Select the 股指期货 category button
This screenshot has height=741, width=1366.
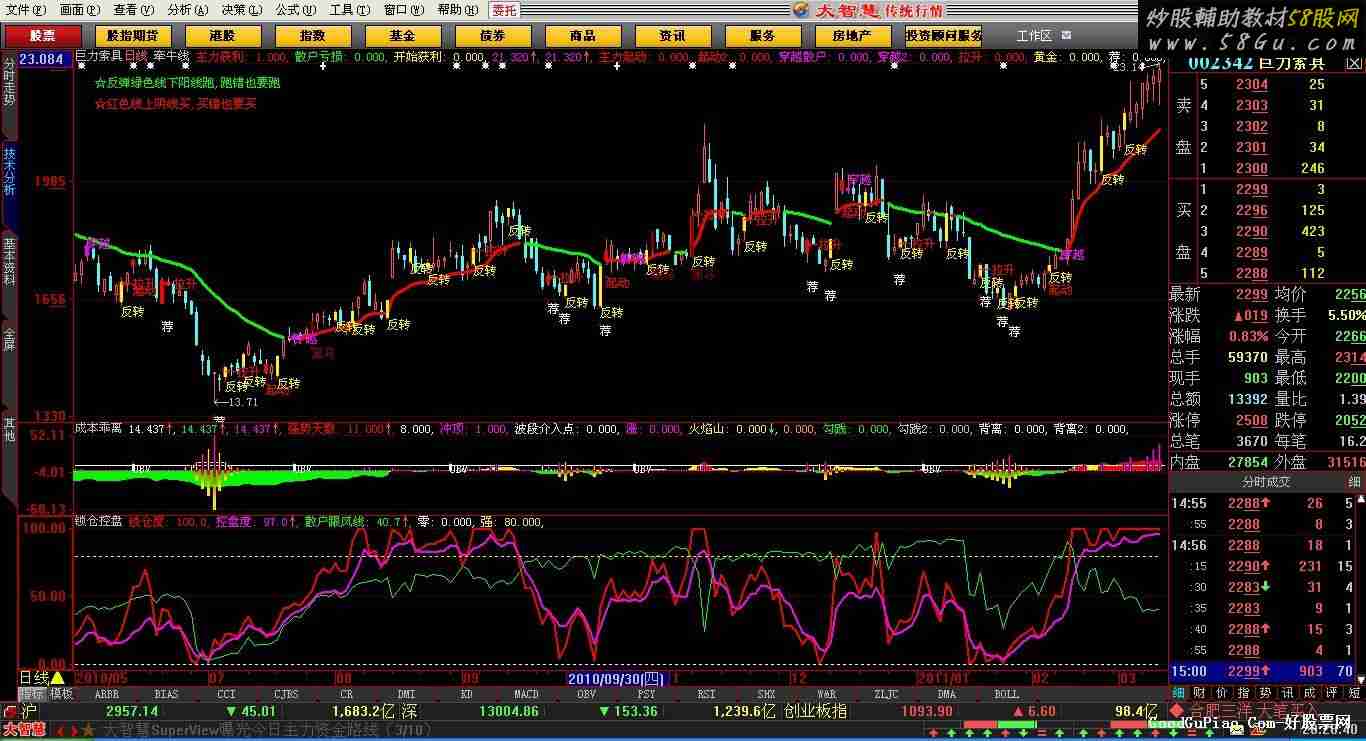tap(132, 35)
